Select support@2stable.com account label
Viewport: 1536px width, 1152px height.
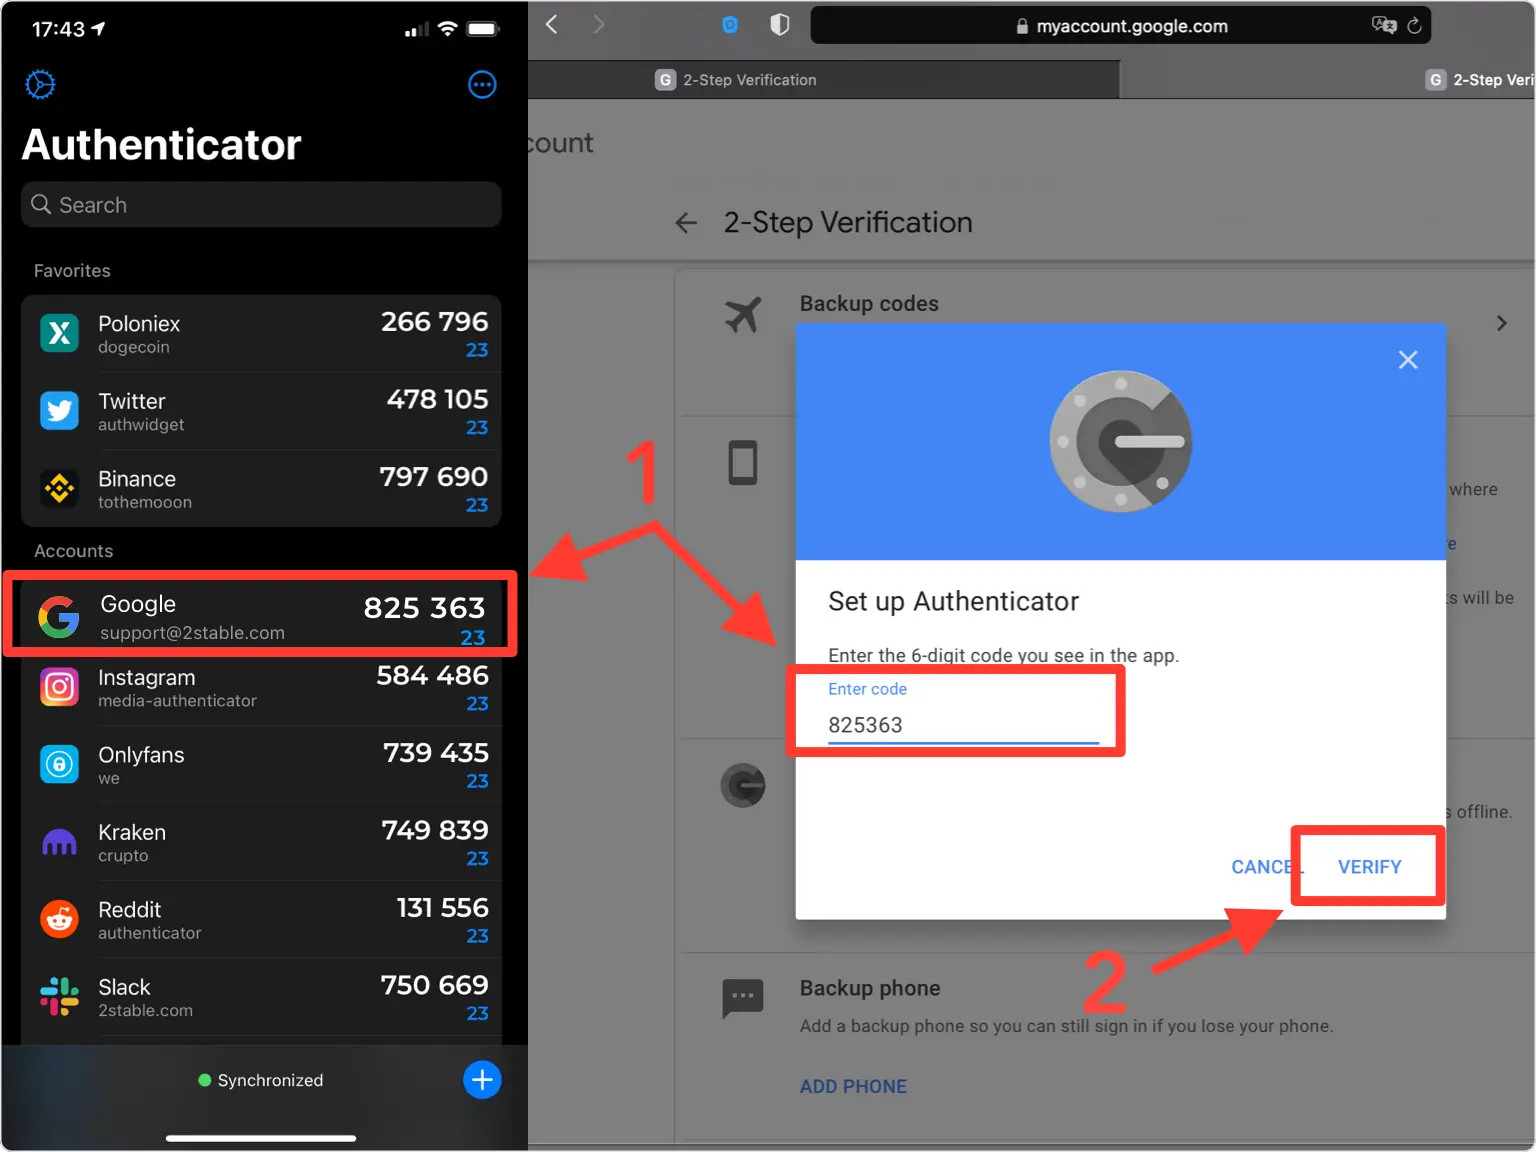coord(192,633)
